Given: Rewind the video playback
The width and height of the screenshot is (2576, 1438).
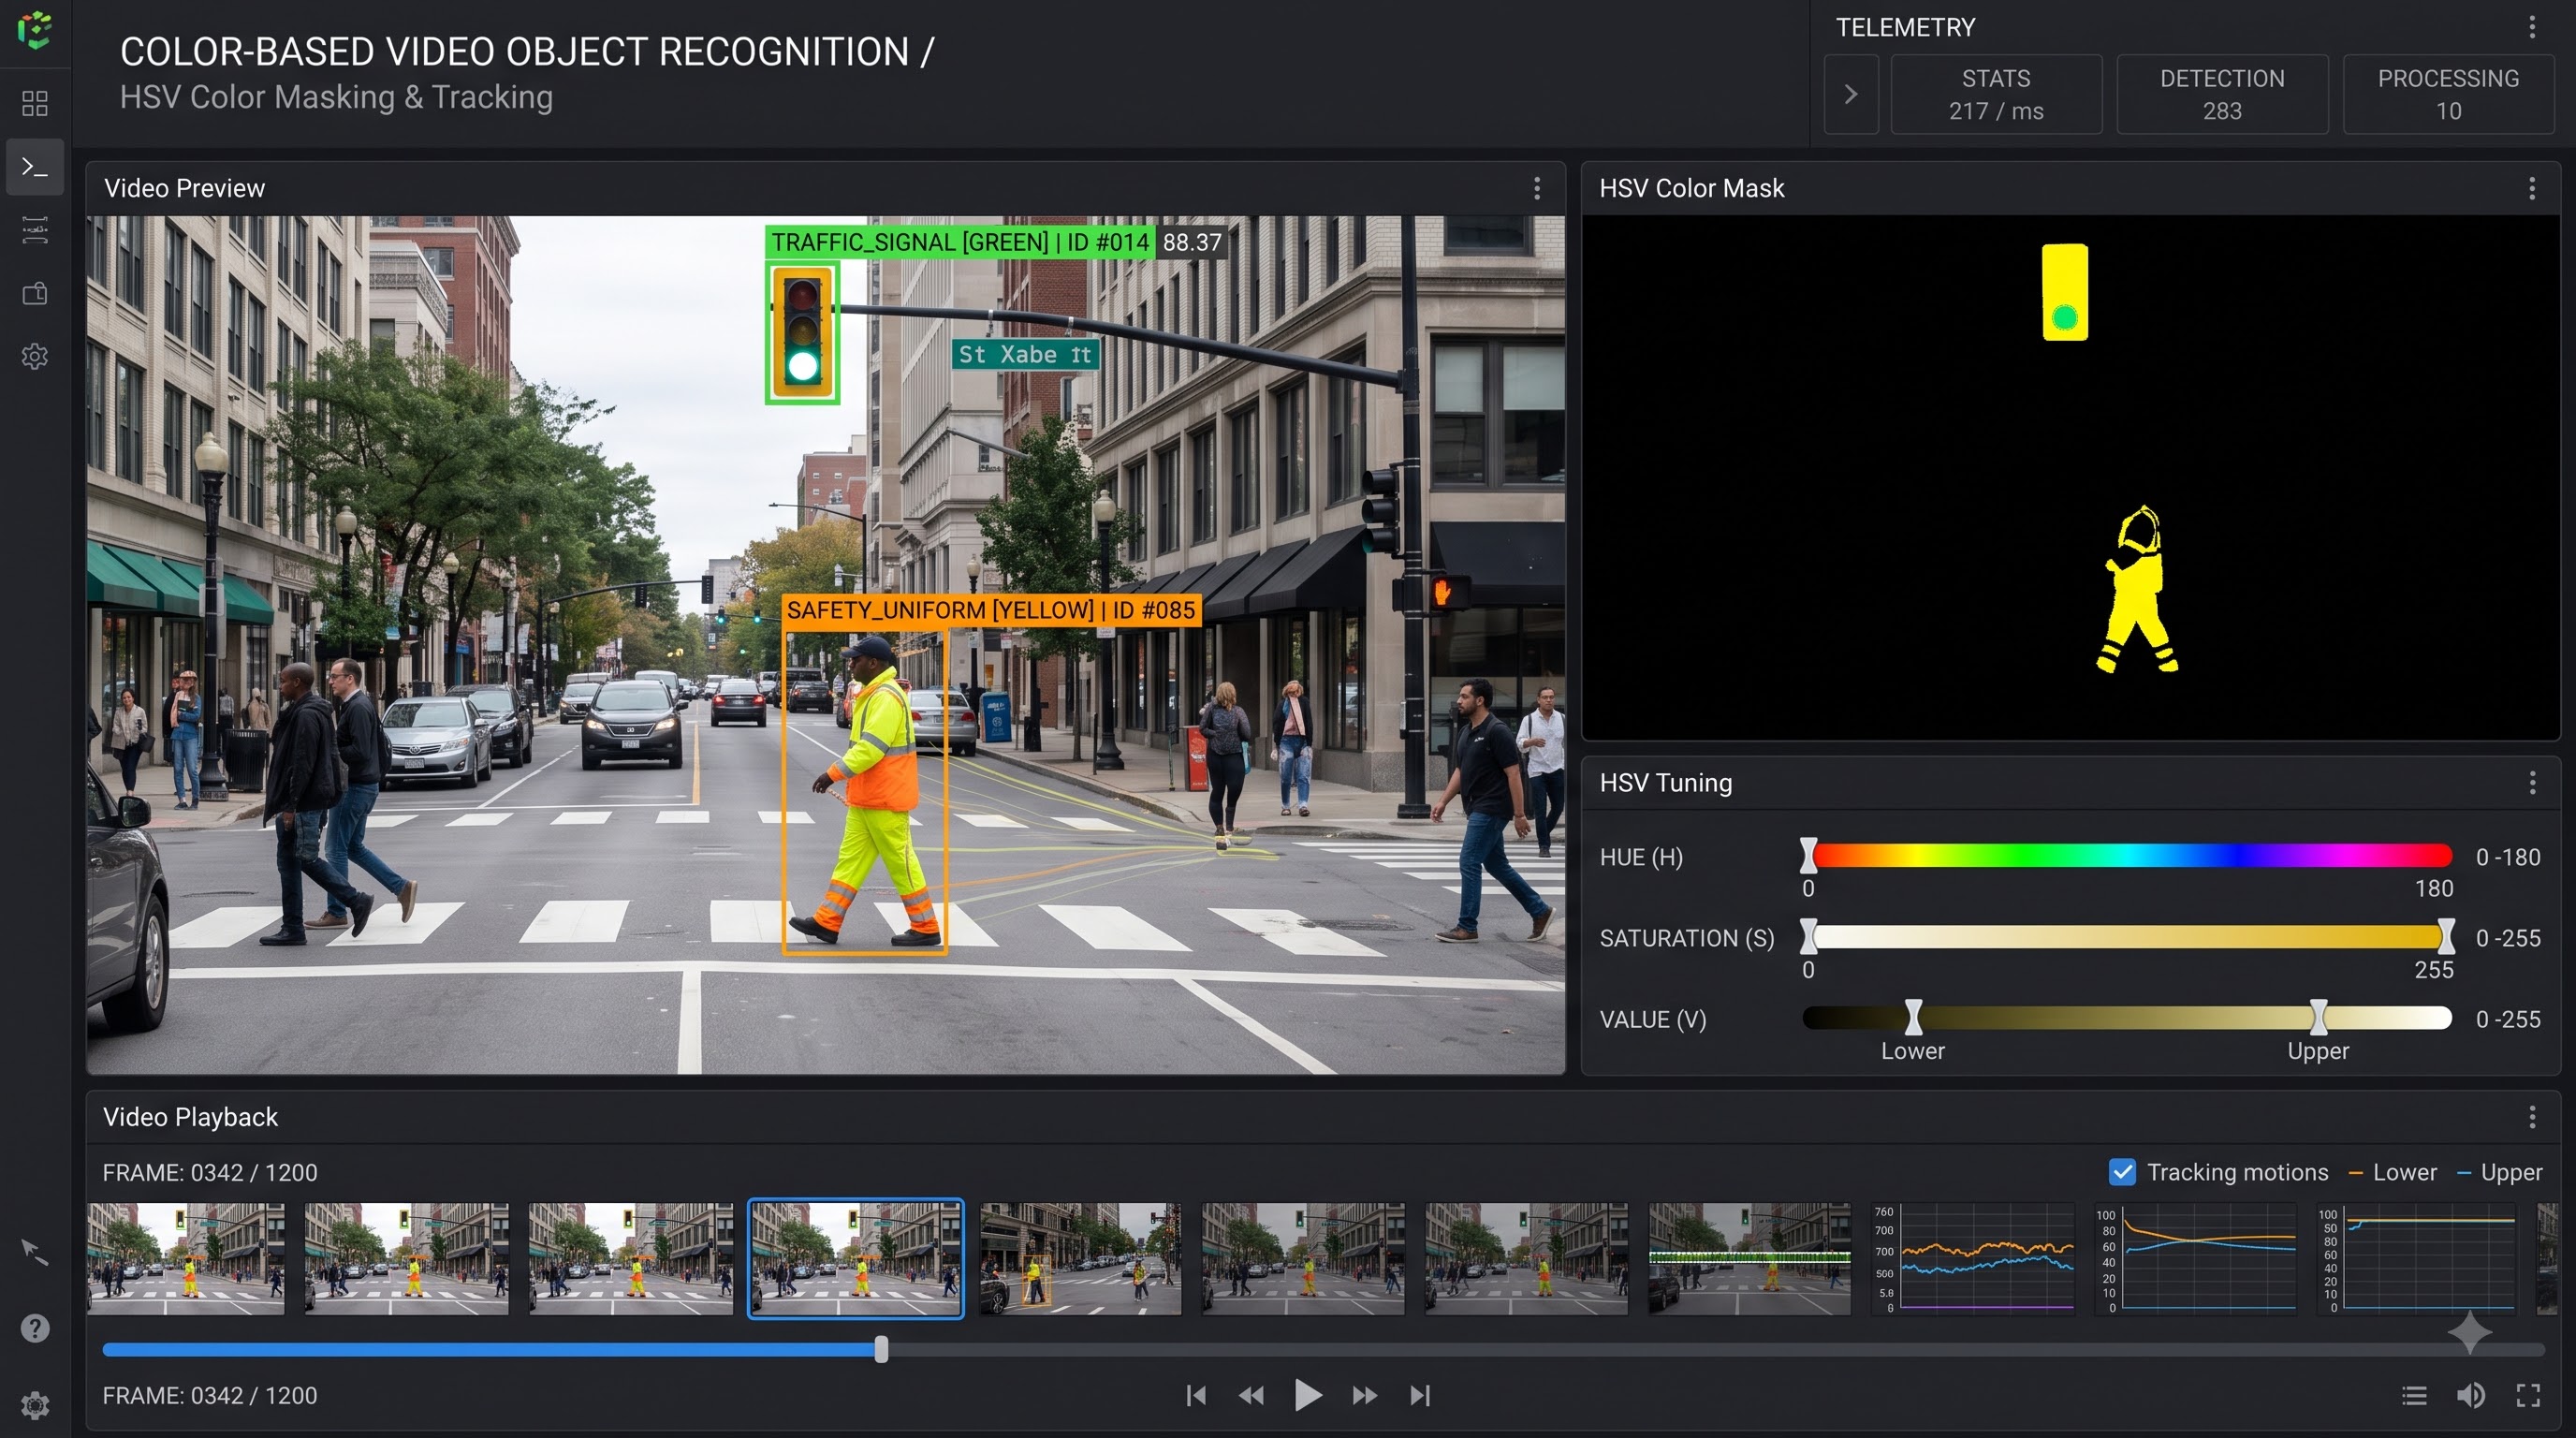Looking at the screenshot, I should click(x=1251, y=1395).
